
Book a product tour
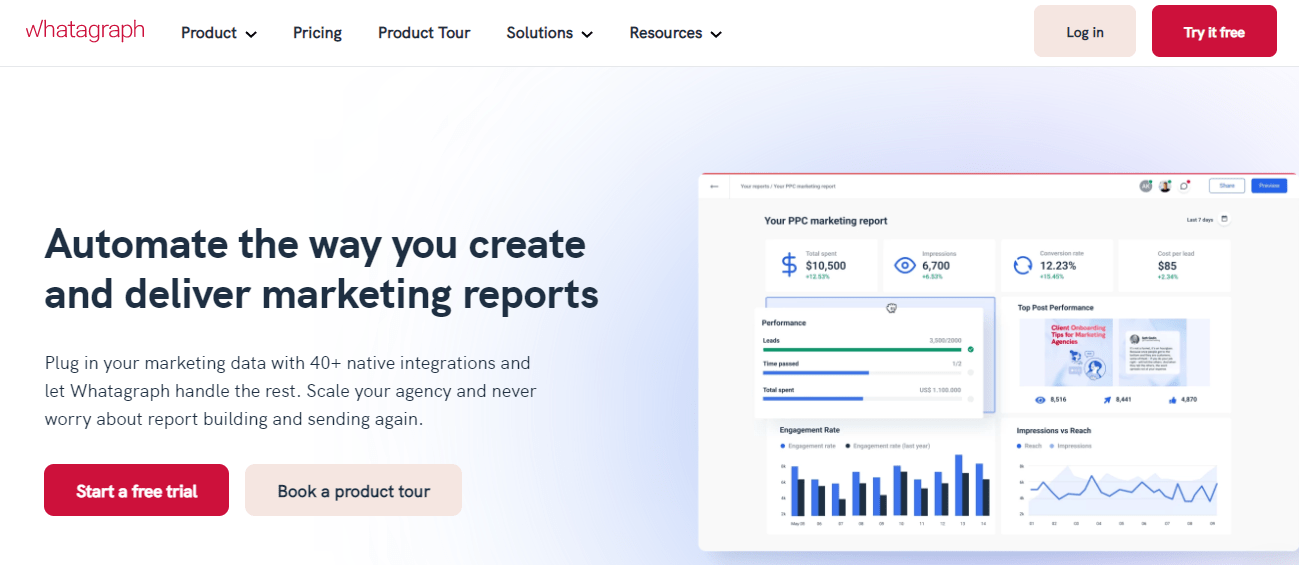(x=353, y=490)
